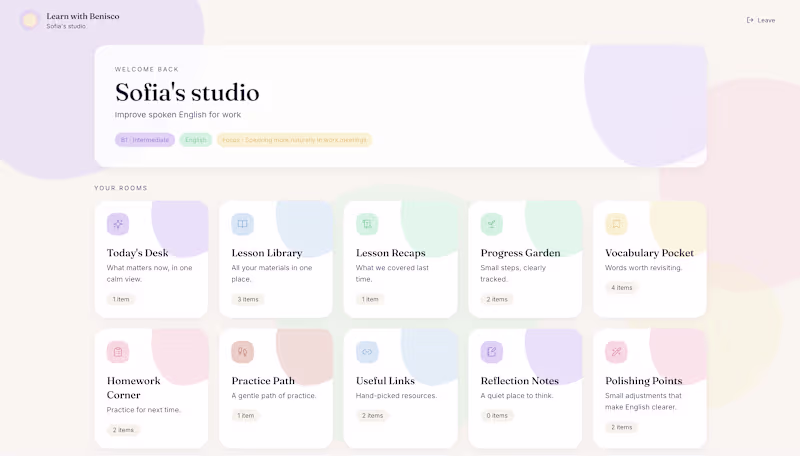Open the Homework Corner room title
Screen dimensions: 800x456
(x=134, y=388)
